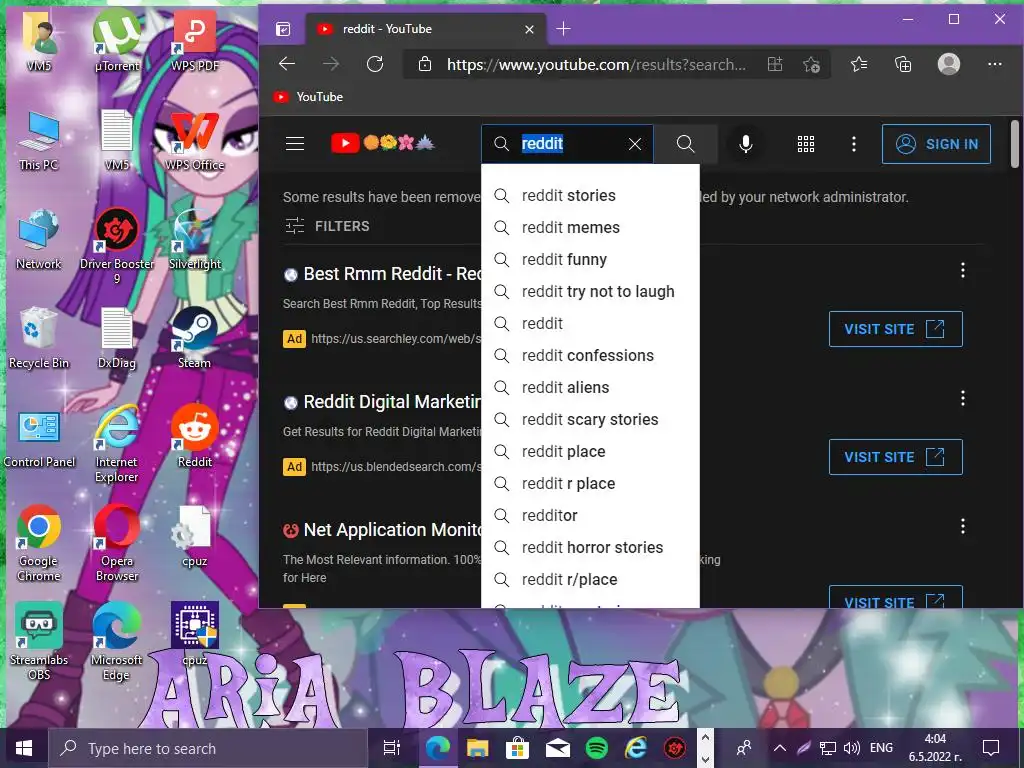Open the Windows Start menu
The width and height of the screenshot is (1024, 768).
[x=24, y=748]
